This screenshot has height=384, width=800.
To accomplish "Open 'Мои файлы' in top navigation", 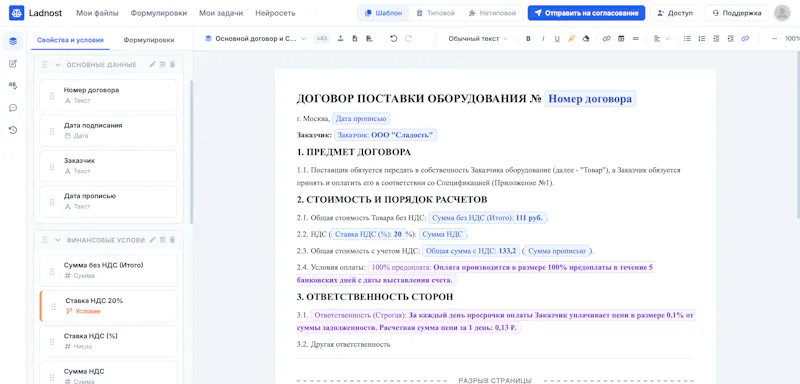I will click(x=97, y=13).
